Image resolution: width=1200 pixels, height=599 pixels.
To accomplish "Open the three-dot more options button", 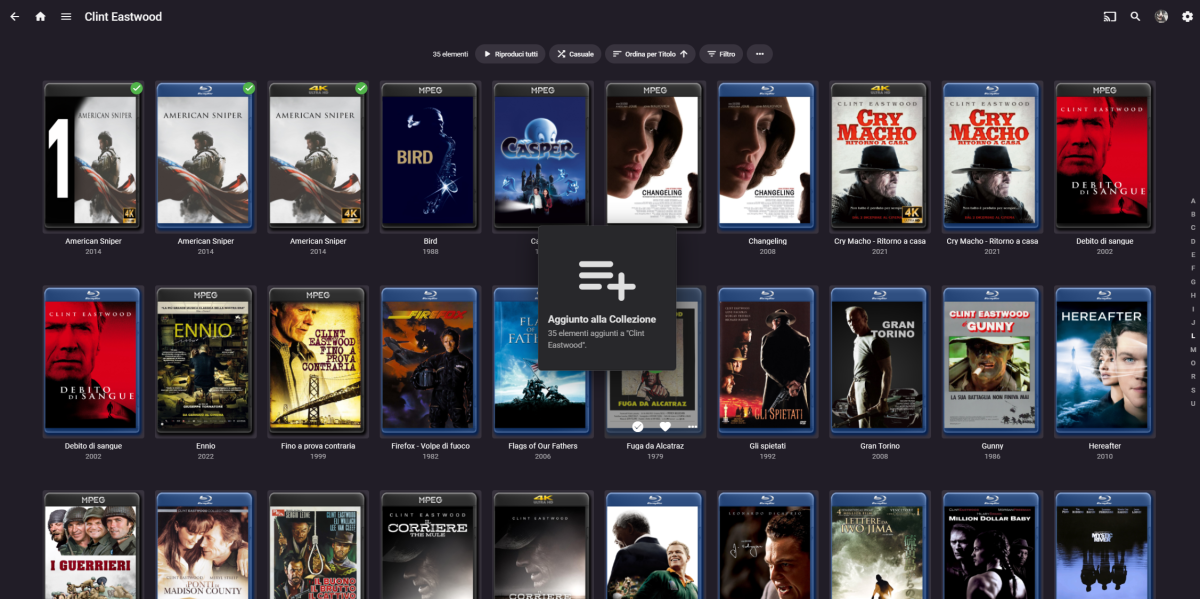I will (760, 54).
